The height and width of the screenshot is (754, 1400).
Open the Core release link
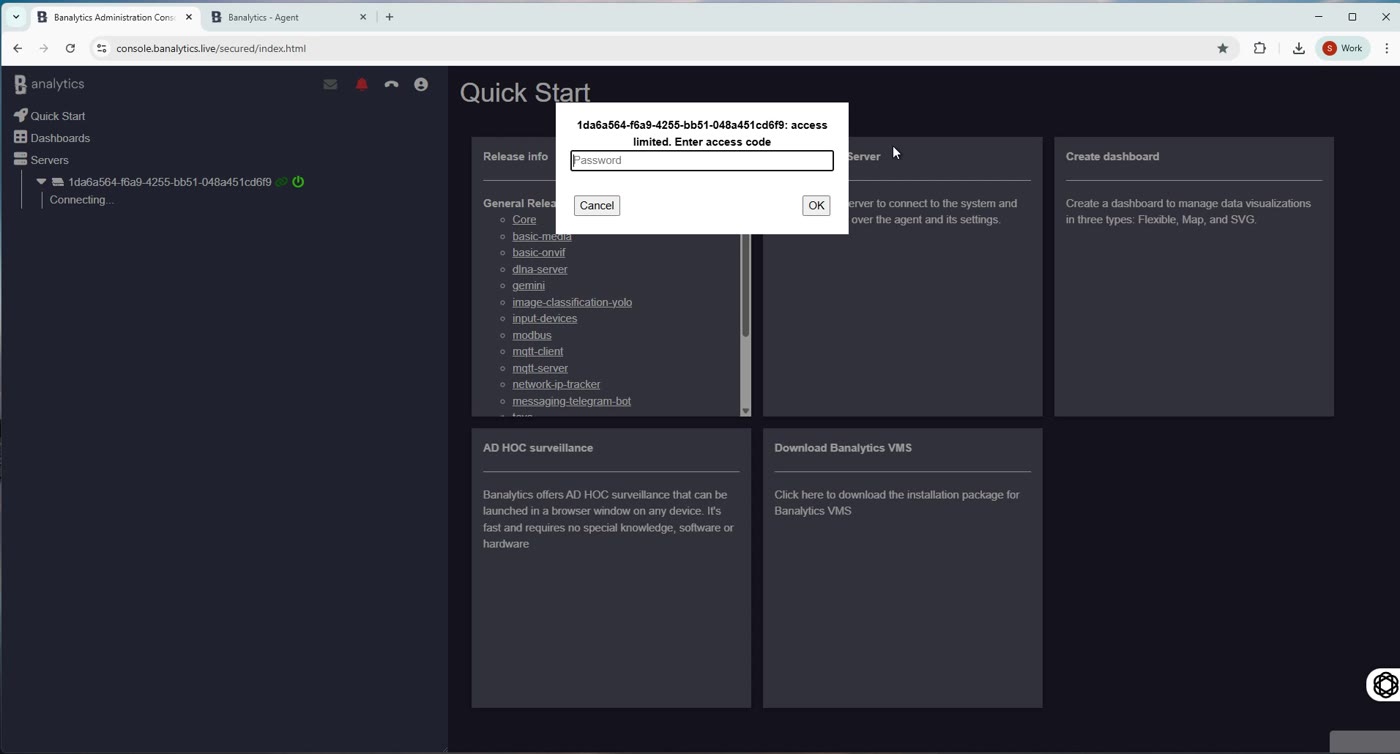(524, 220)
